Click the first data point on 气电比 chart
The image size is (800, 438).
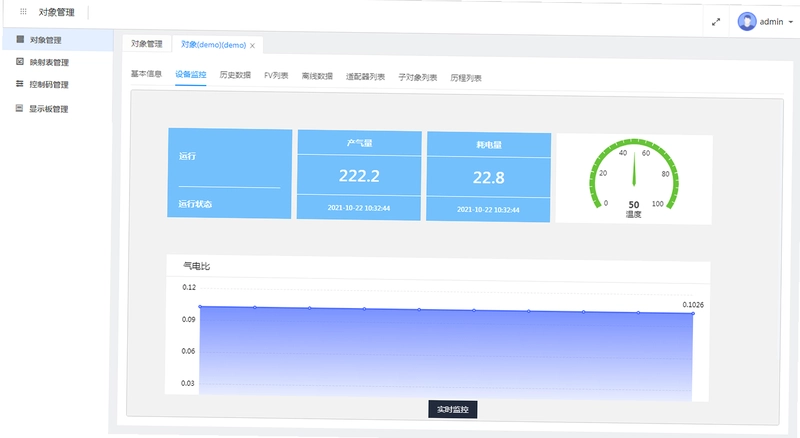200,306
